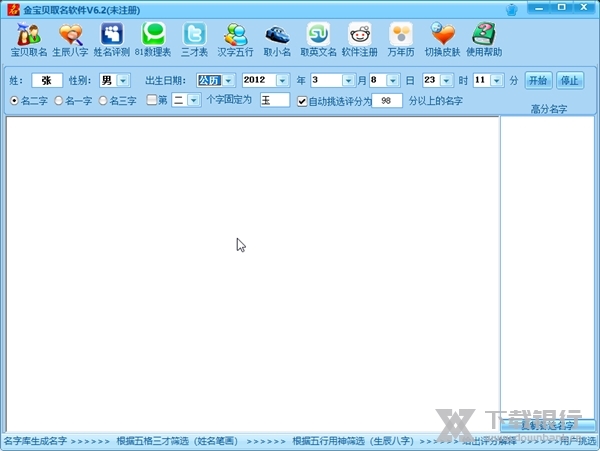Open the 万年历 perpetual calendar
600x451 pixels.
[x=401, y=40]
